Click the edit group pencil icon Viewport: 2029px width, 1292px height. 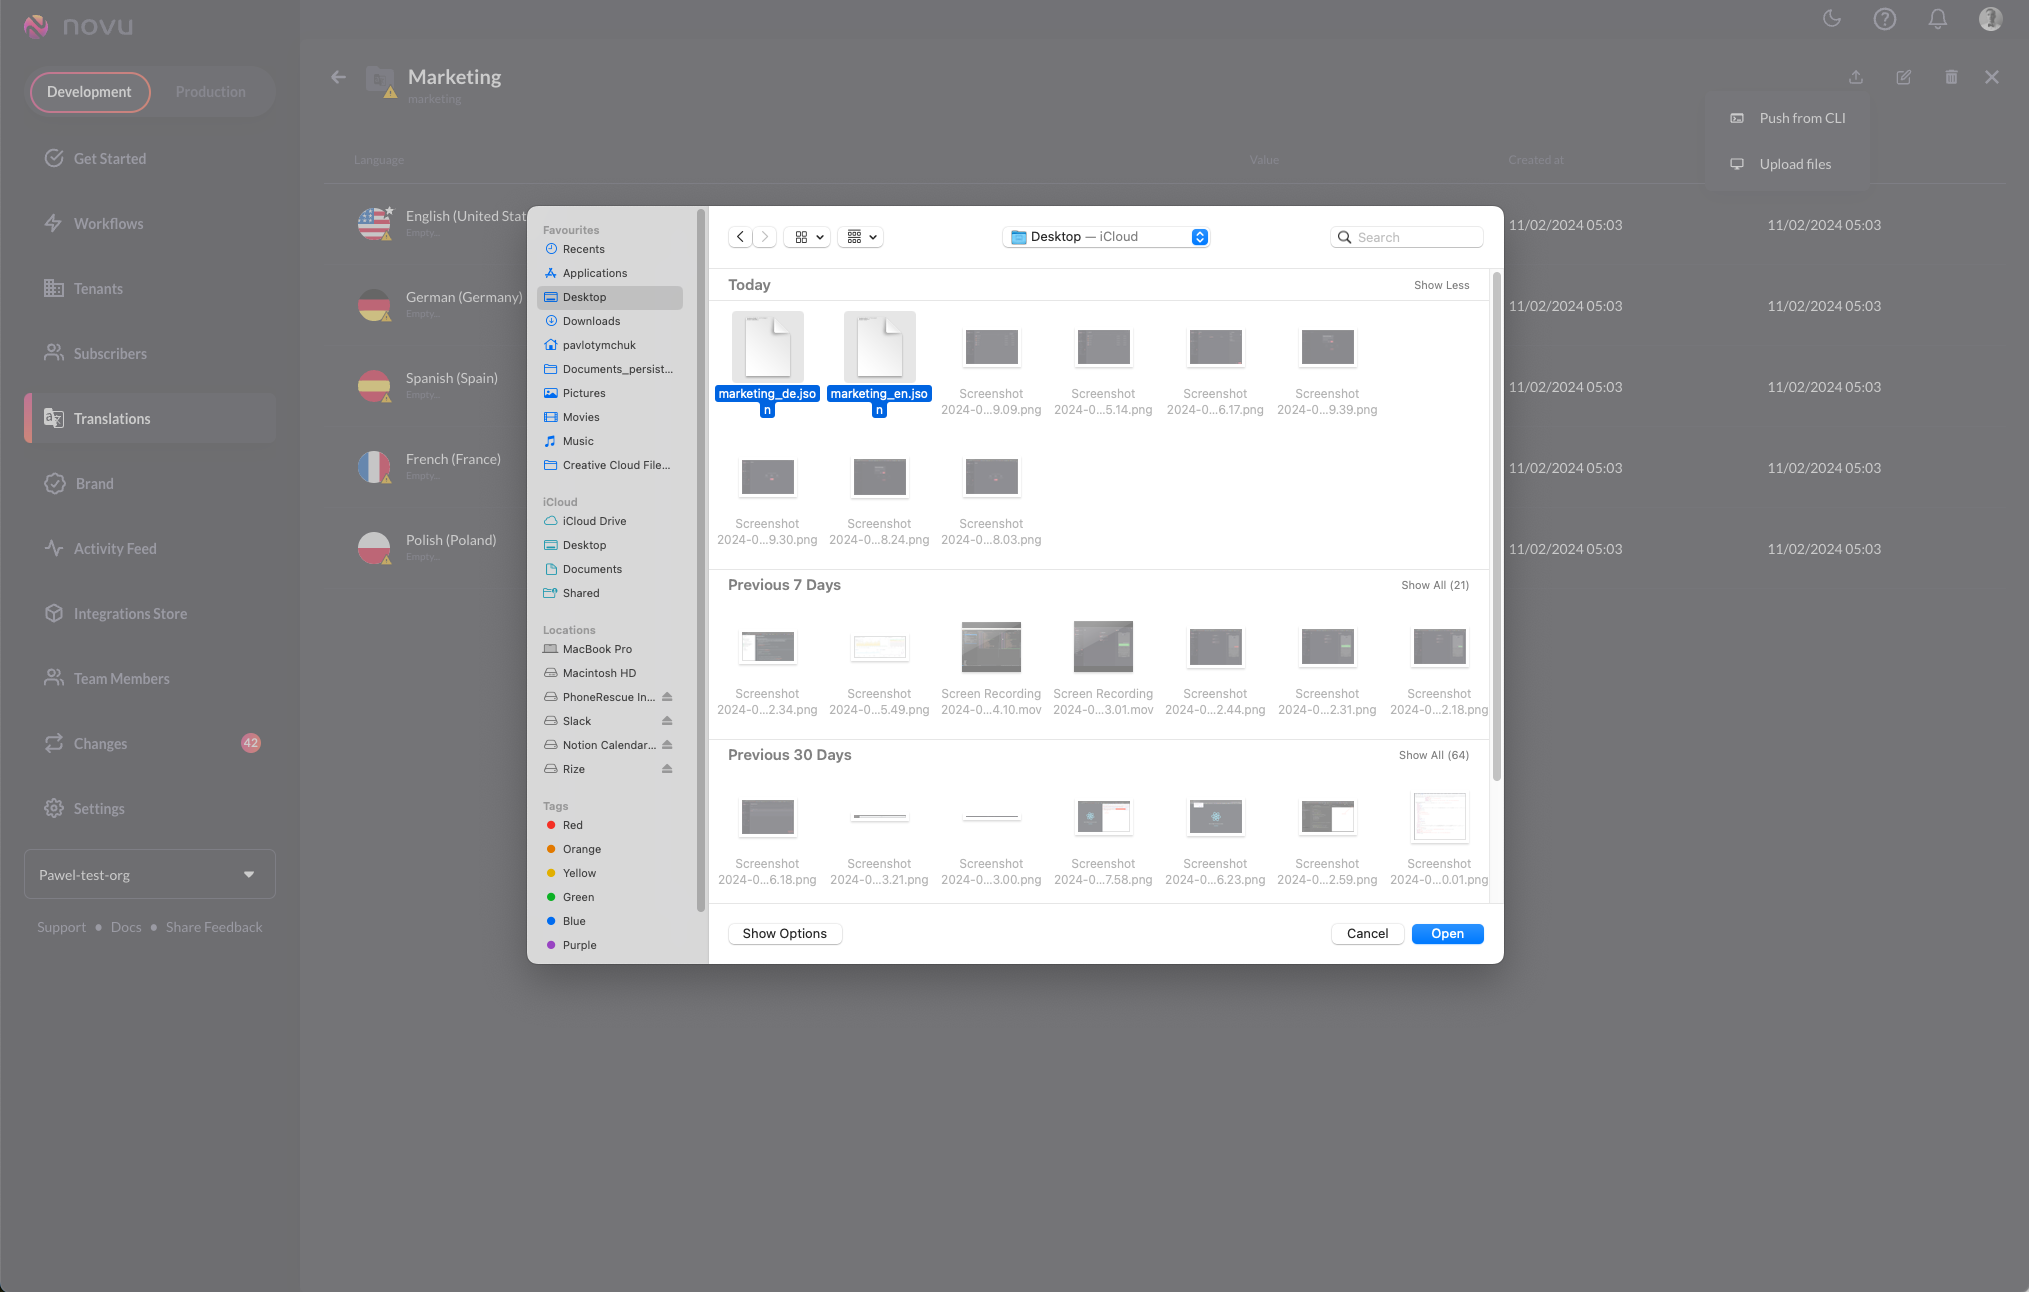coord(1903,77)
